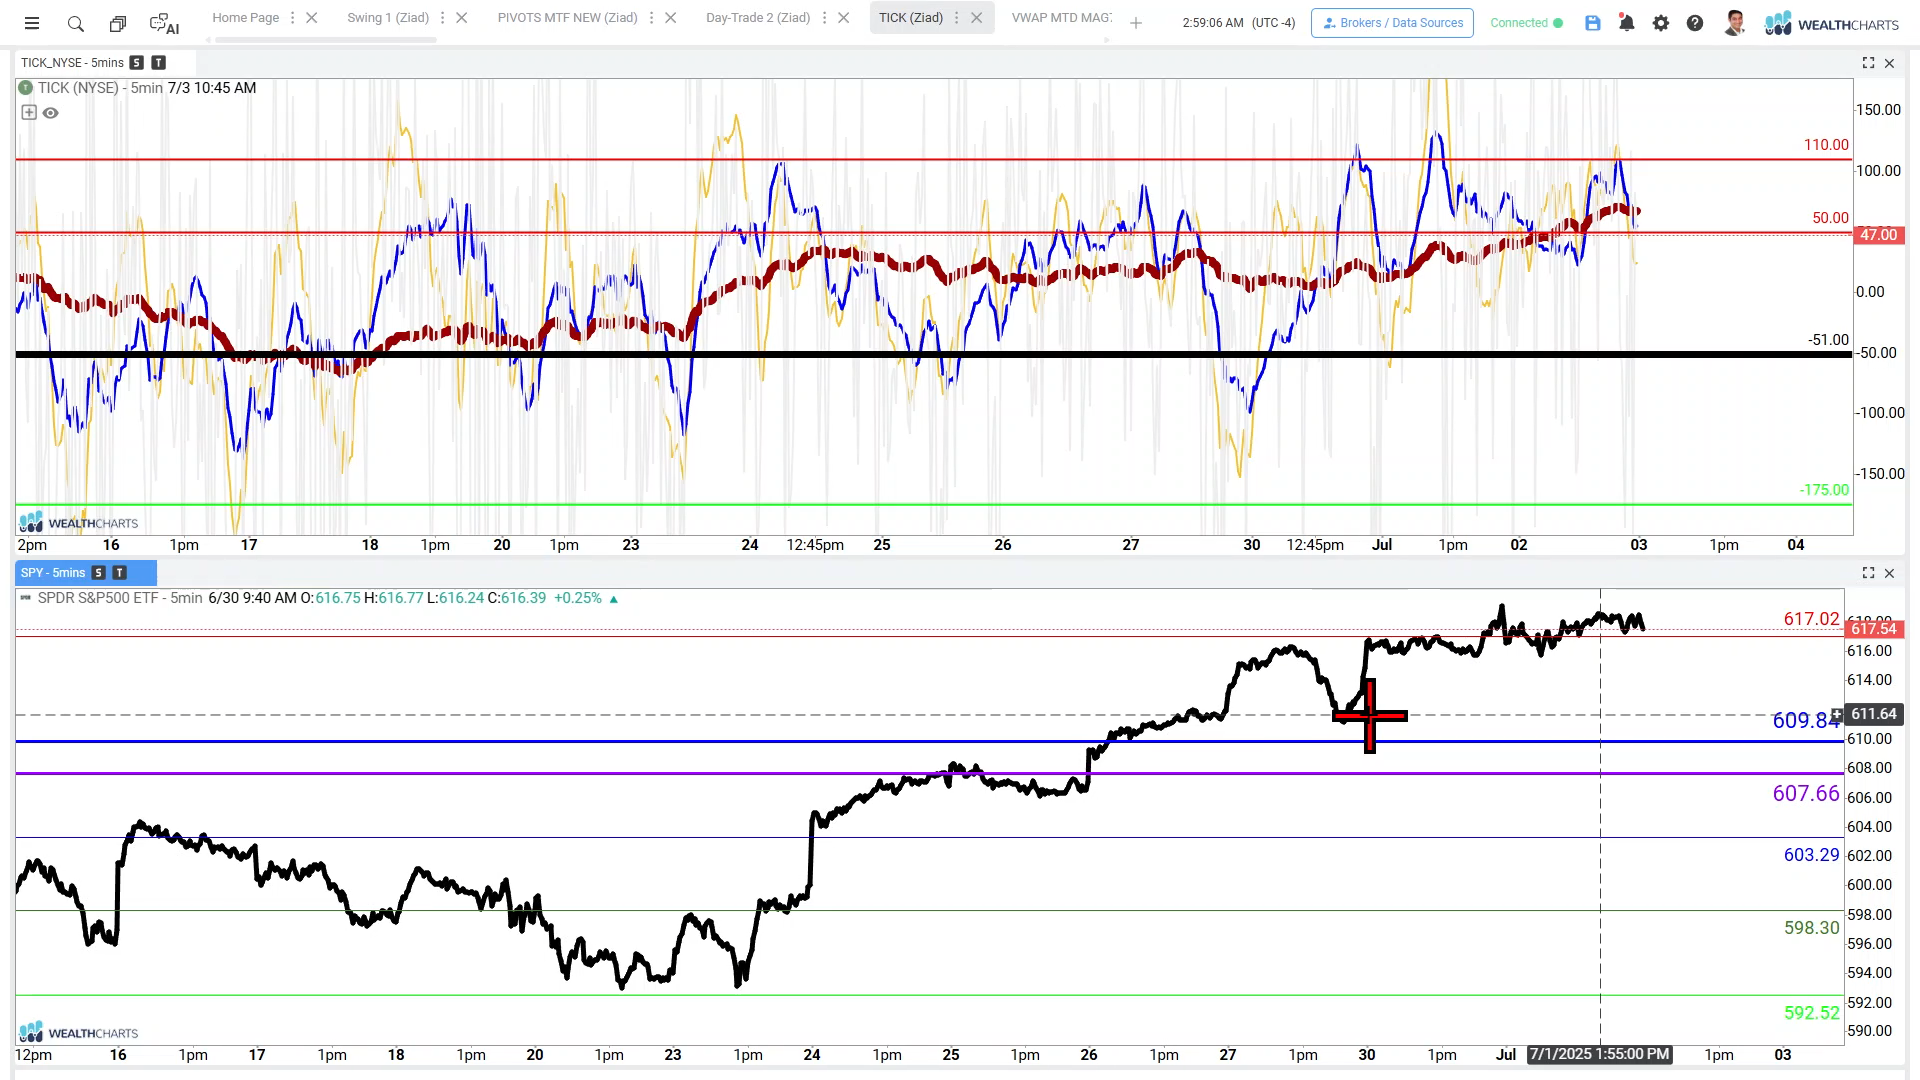Close the TICK_NYSE chart panel
This screenshot has height=1080, width=1920.
(1889, 63)
